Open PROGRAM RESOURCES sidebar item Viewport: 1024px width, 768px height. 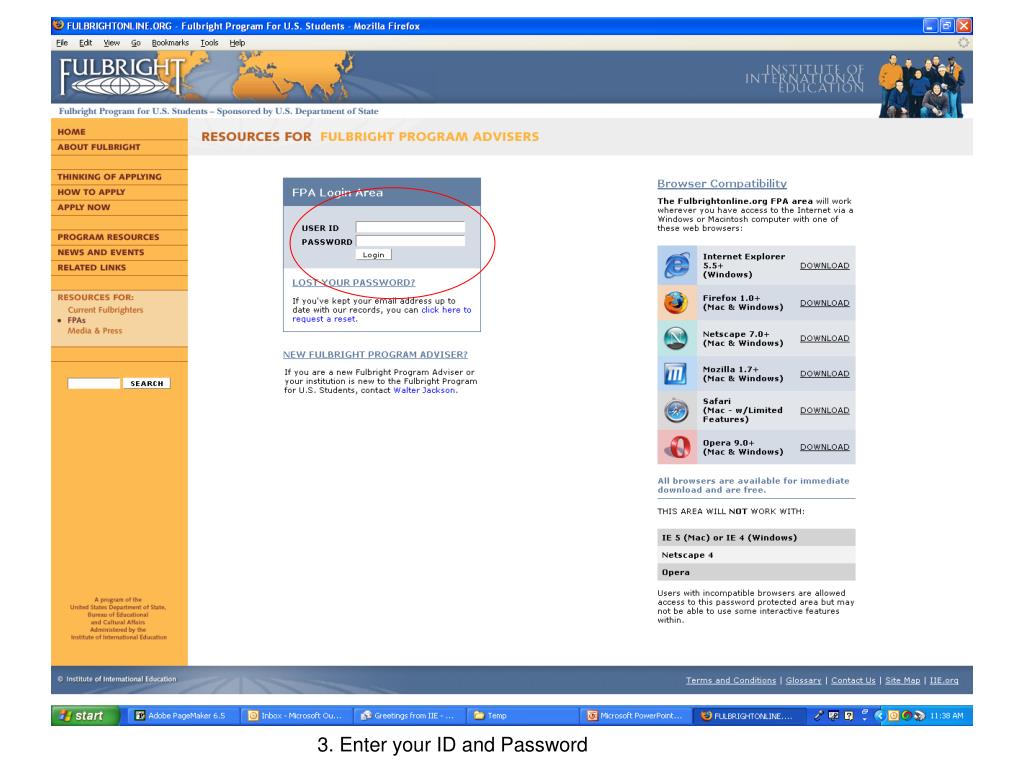(108, 237)
